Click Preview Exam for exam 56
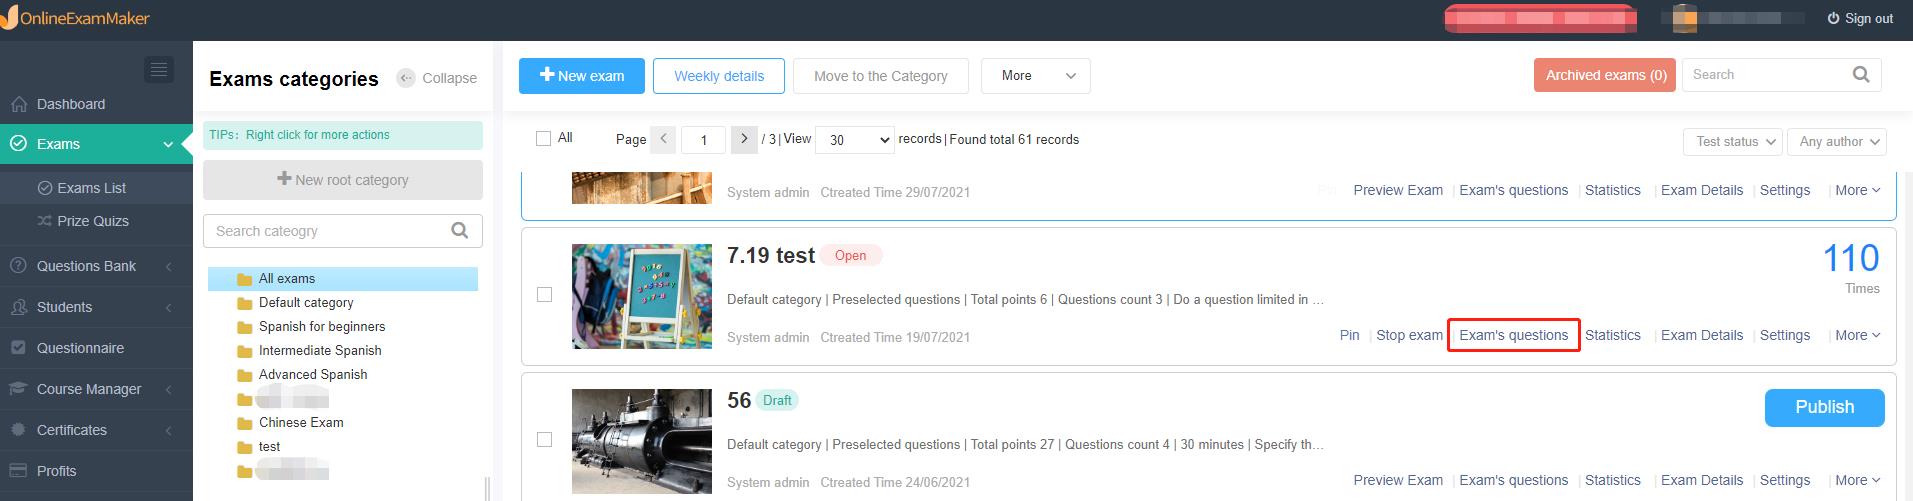The height and width of the screenshot is (501, 1913). point(1398,480)
